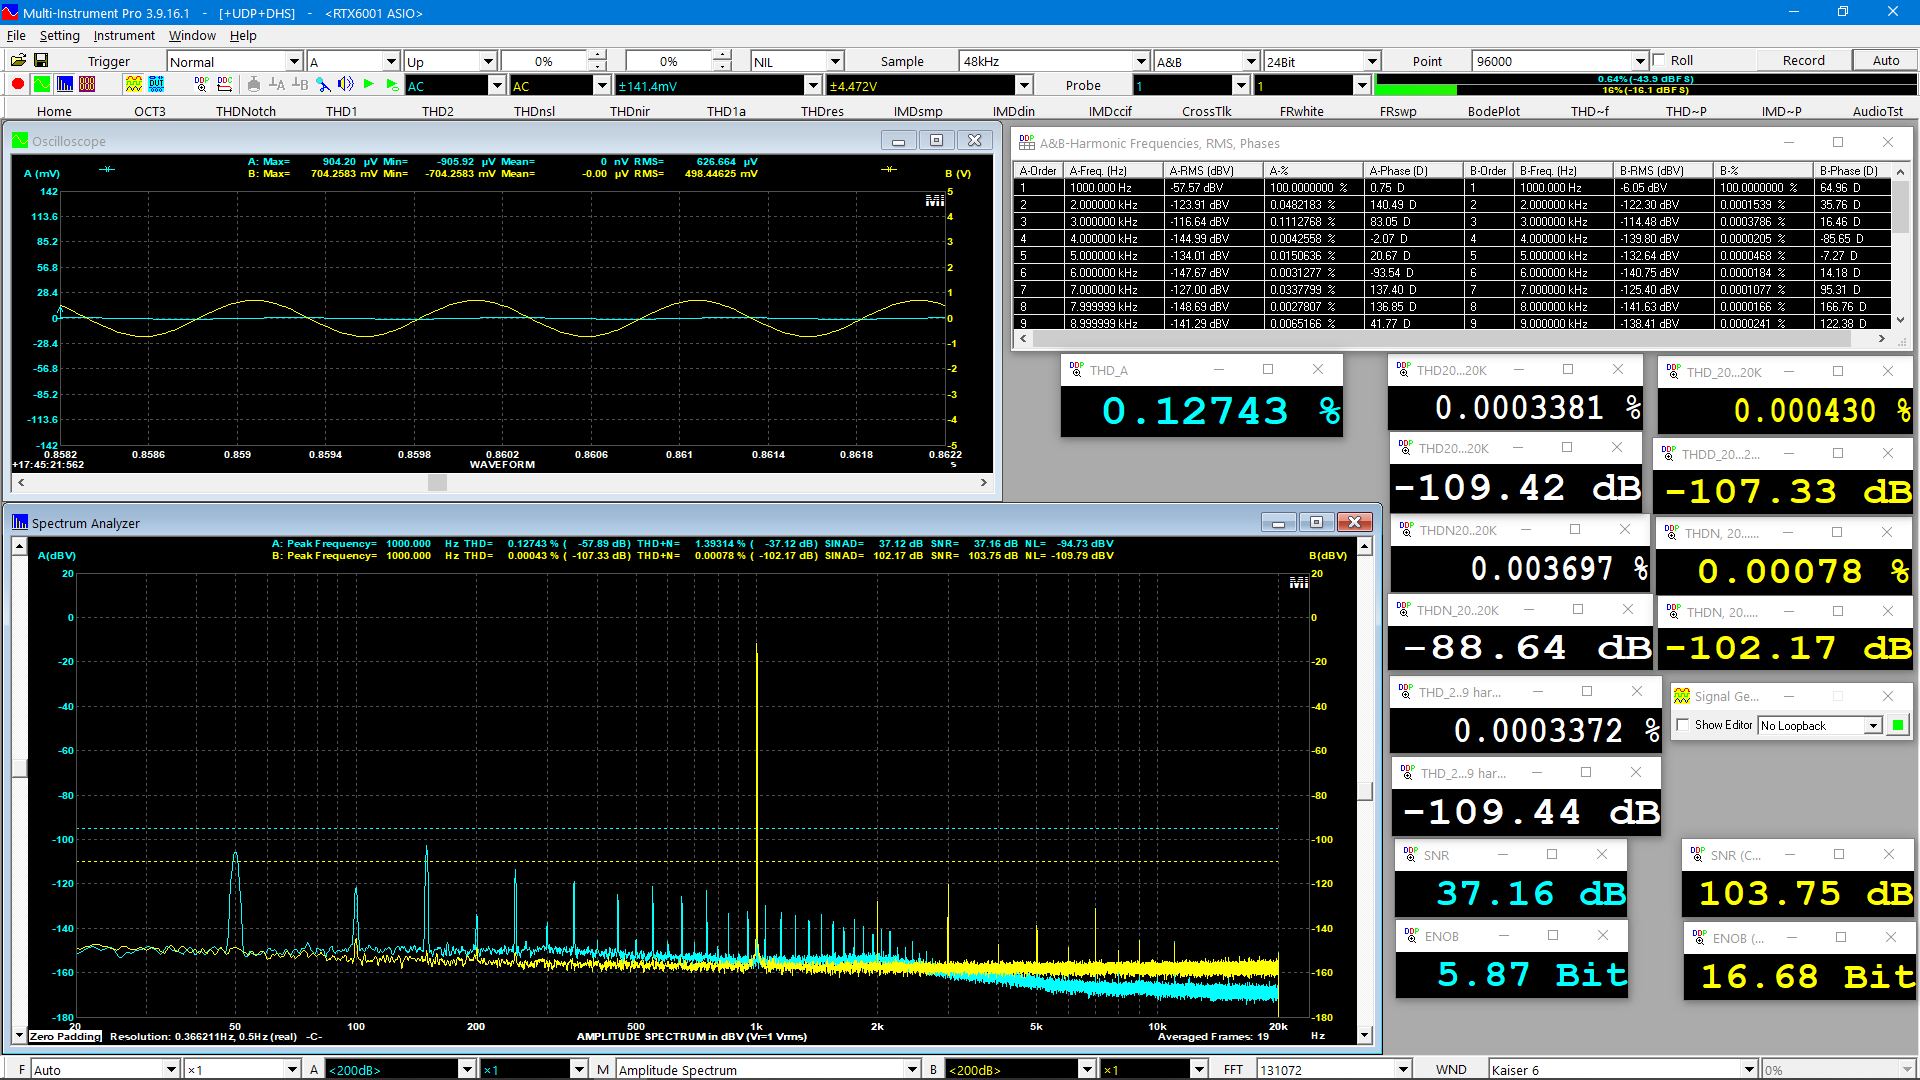Image resolution: width=1920 pixels, height=1080 pixels.
Task: Expand the 48kHz sample rate dropdown
Action: 1141,61
